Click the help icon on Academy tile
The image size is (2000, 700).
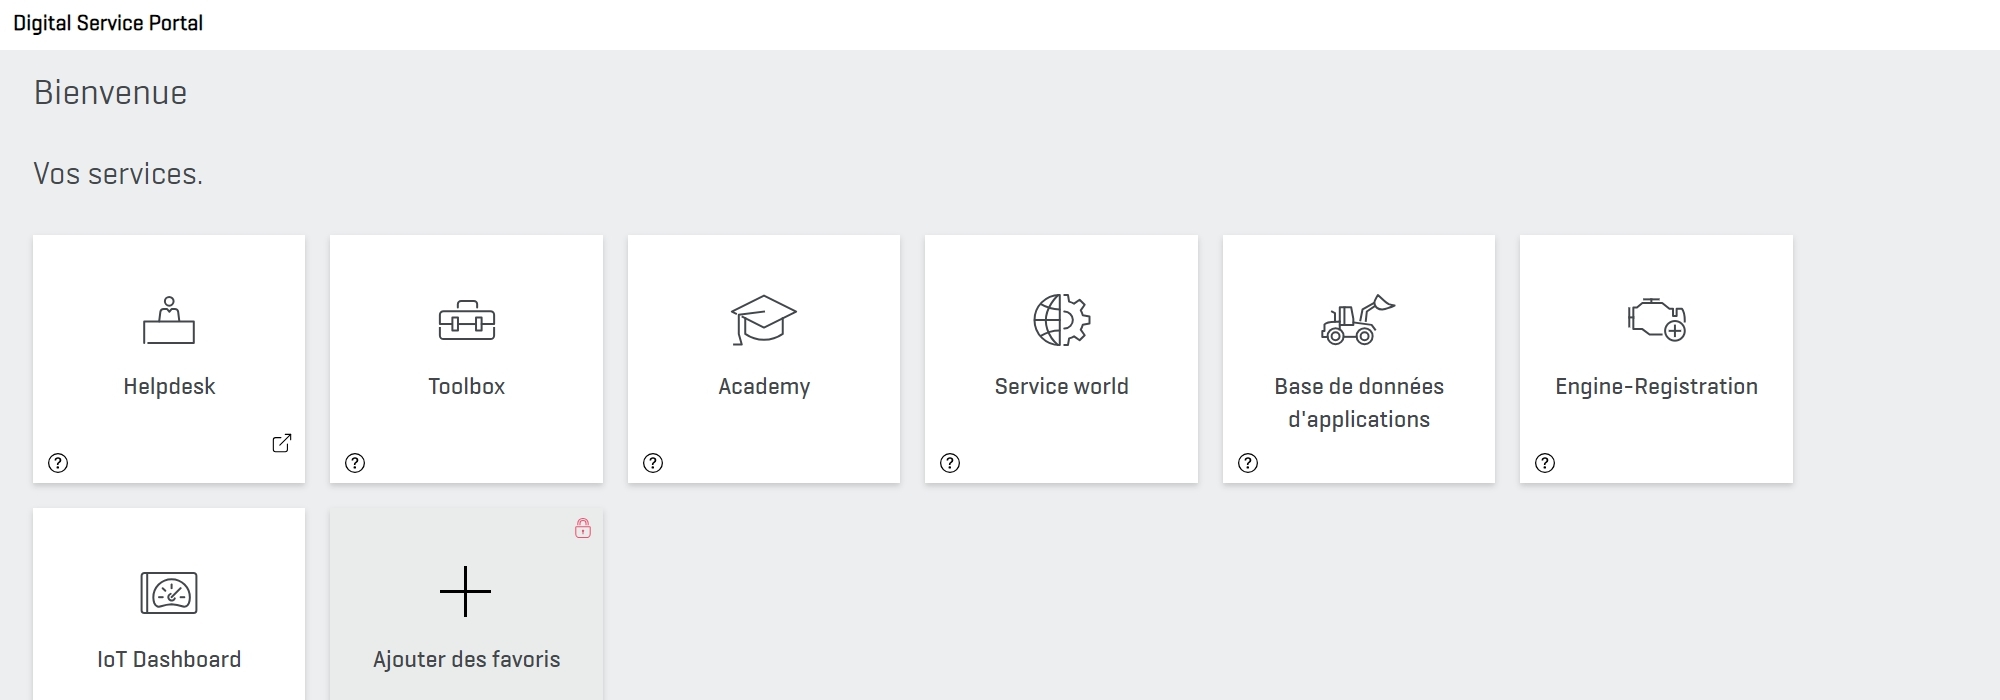pos(653,463)
